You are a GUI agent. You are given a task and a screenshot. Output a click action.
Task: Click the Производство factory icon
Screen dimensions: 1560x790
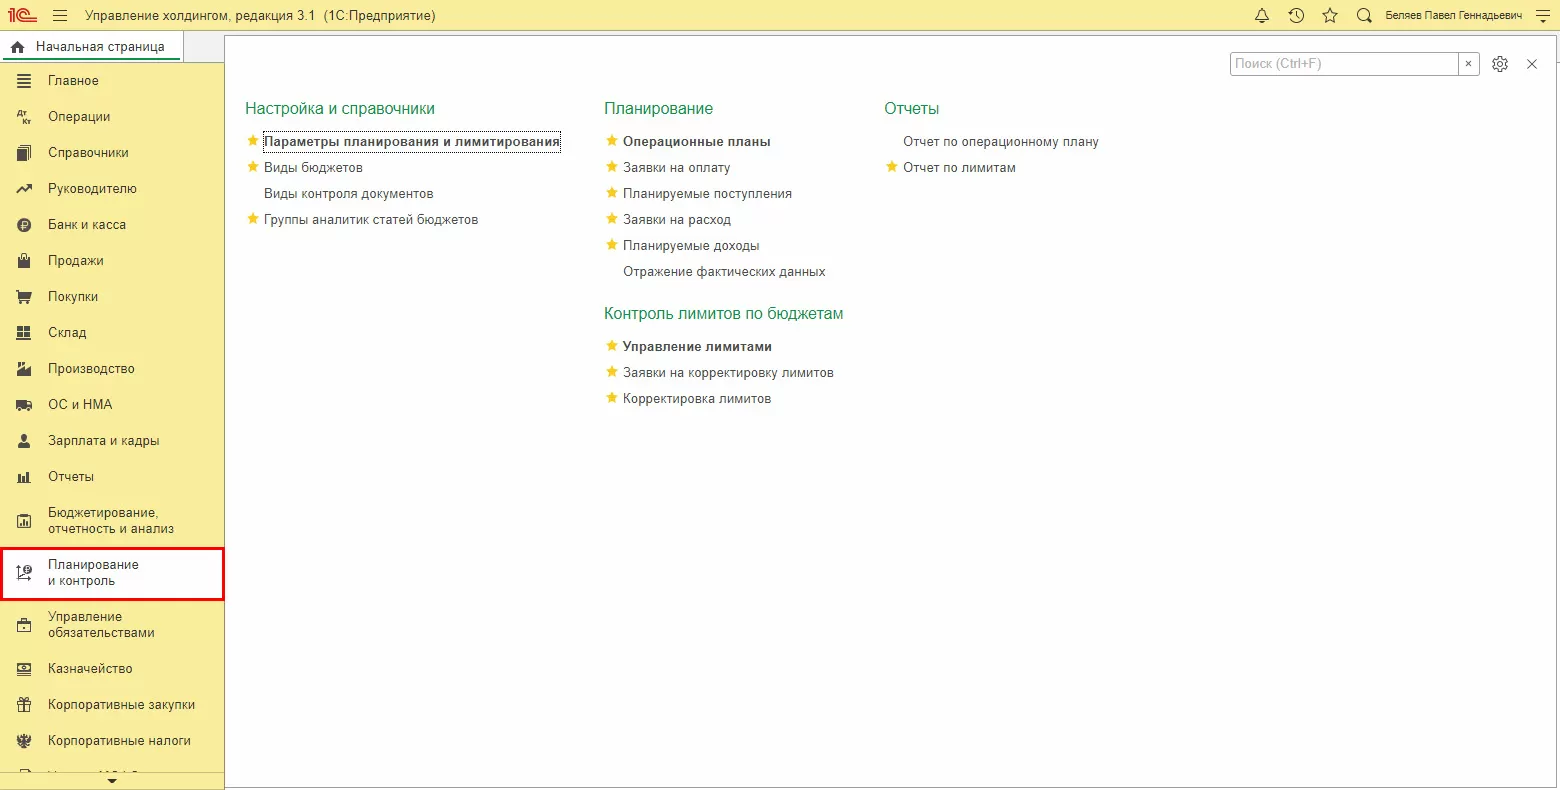tap(25, 369)
